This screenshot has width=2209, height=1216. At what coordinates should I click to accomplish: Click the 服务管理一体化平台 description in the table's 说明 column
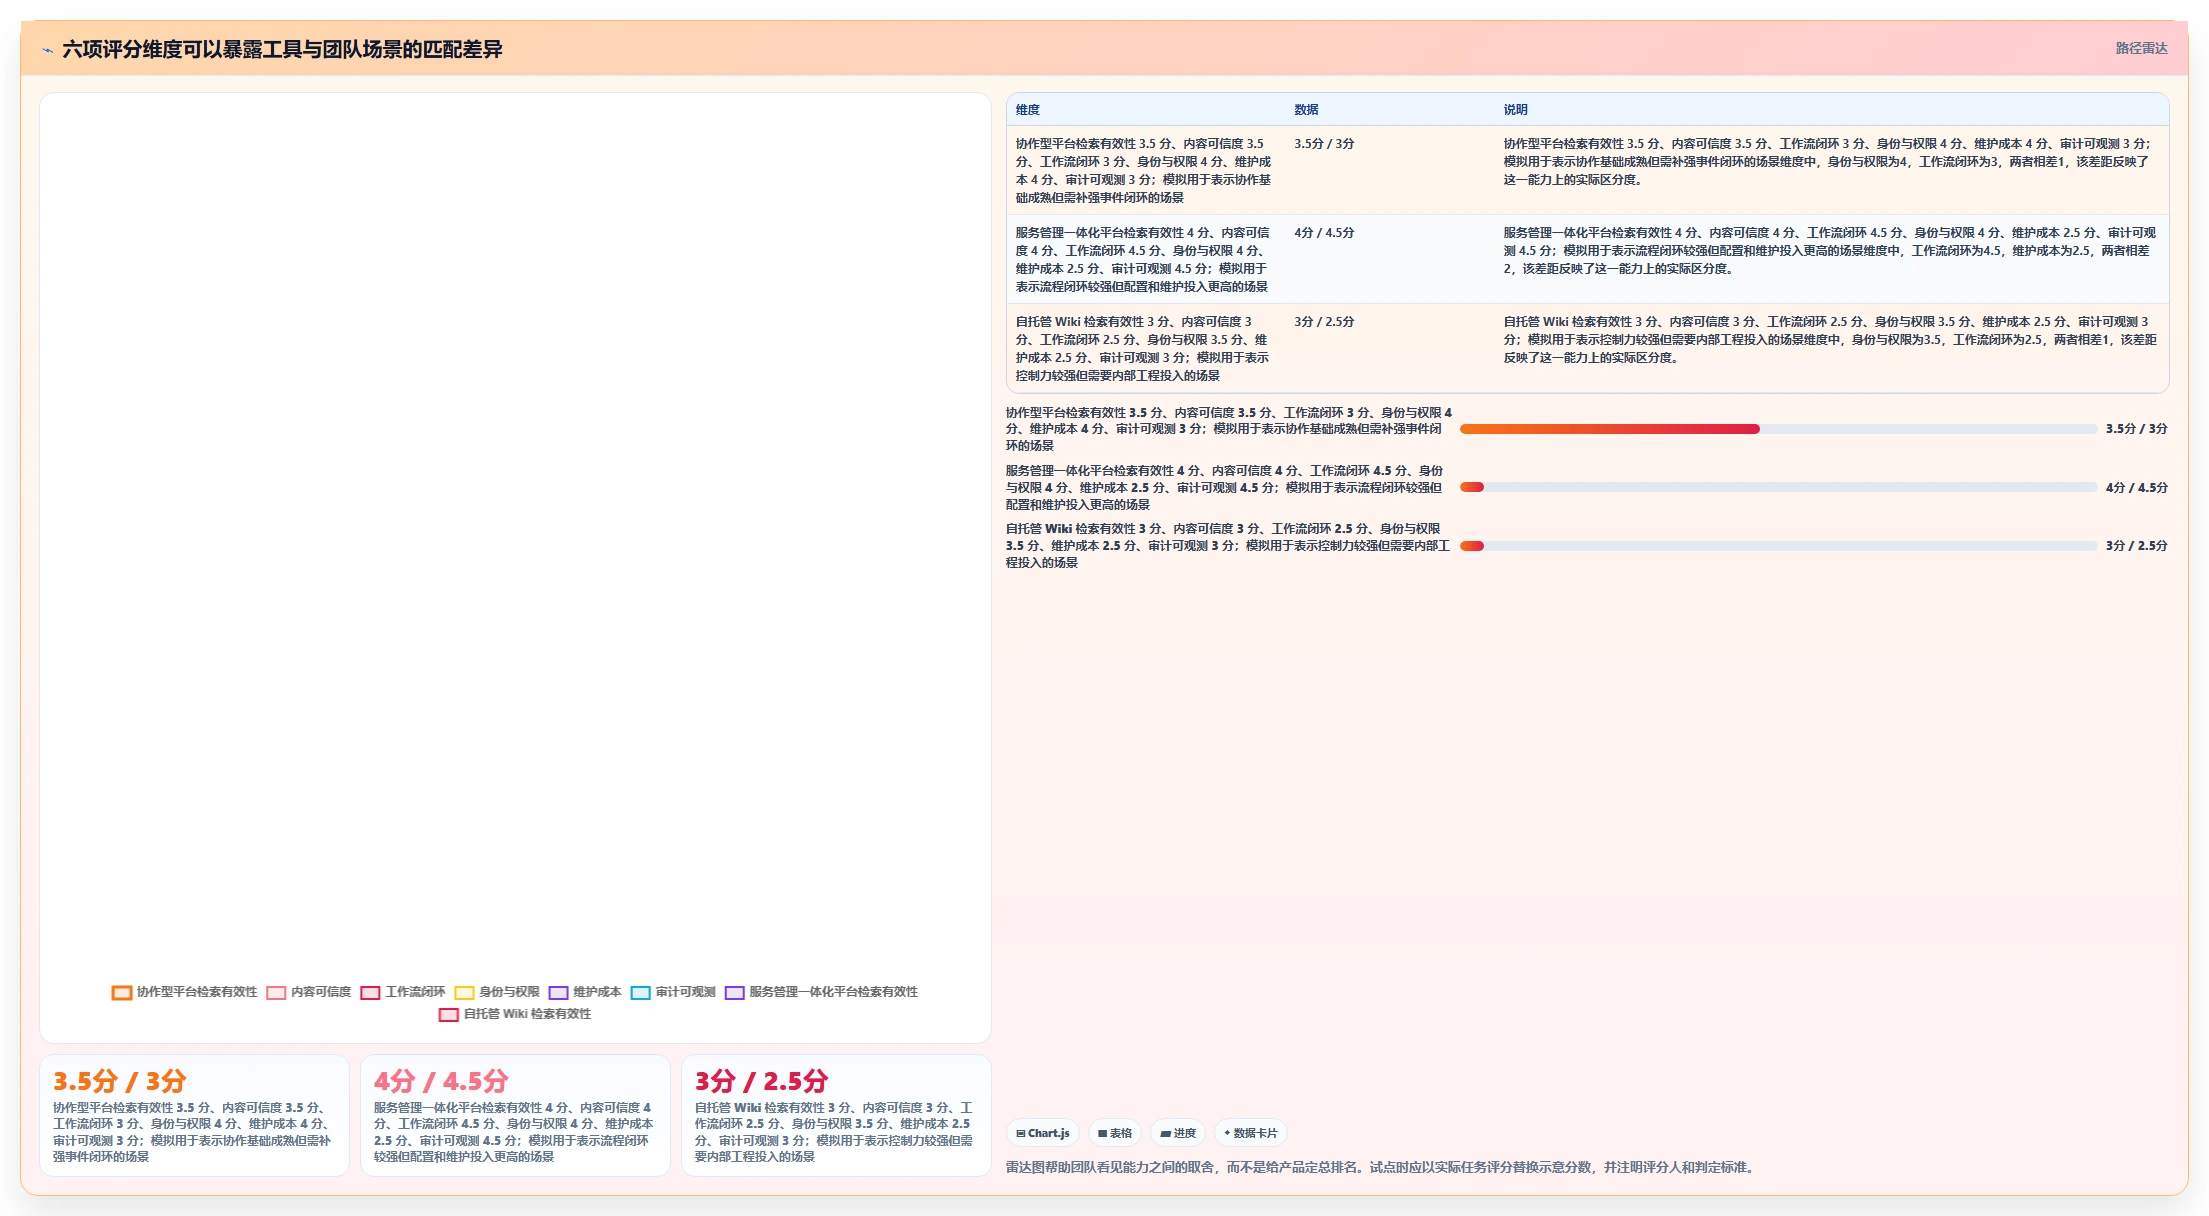pos(1828,251)
